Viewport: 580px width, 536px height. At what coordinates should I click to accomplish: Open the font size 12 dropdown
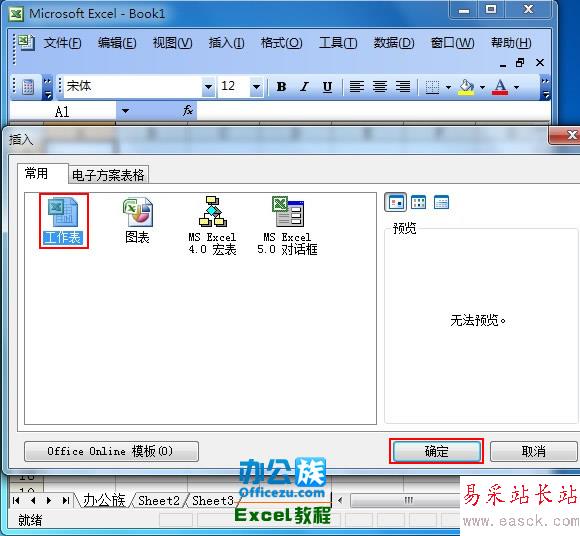[256, 87]
